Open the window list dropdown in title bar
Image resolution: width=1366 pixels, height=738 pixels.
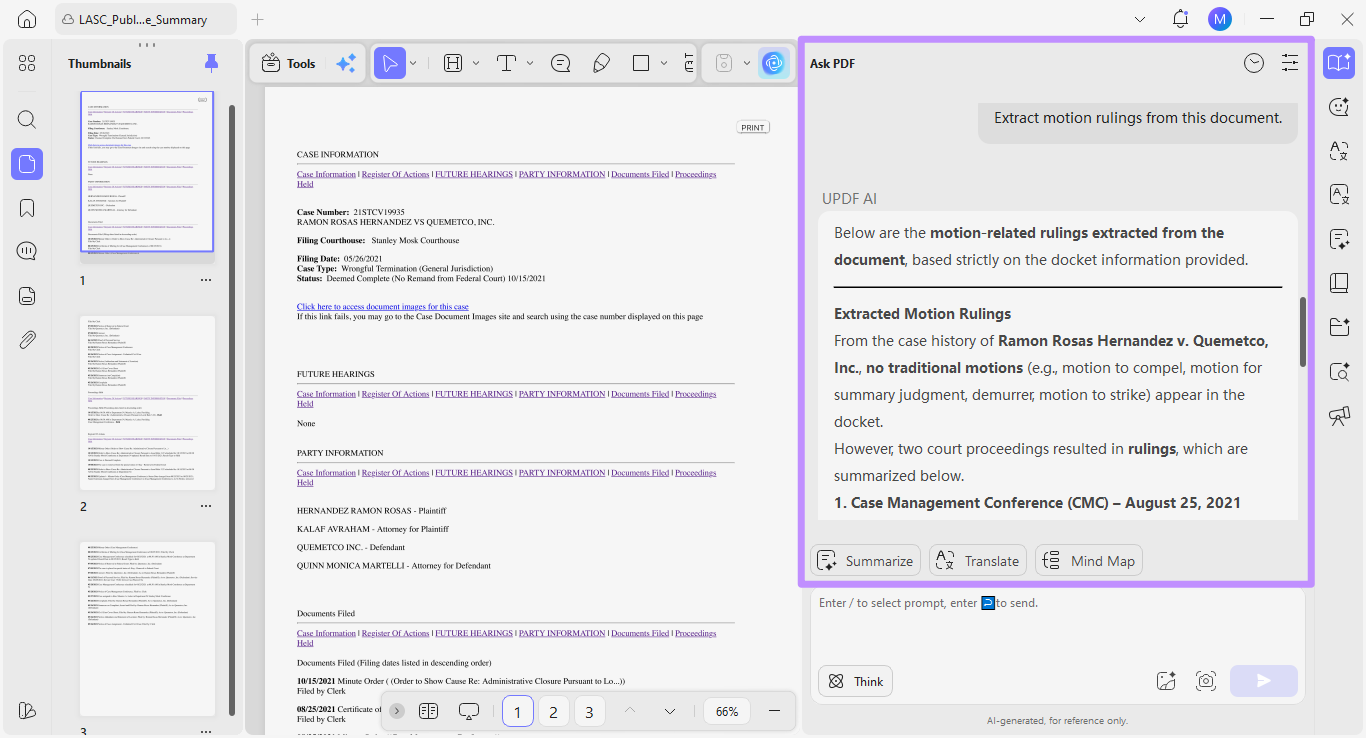[x=1141, y=19]
